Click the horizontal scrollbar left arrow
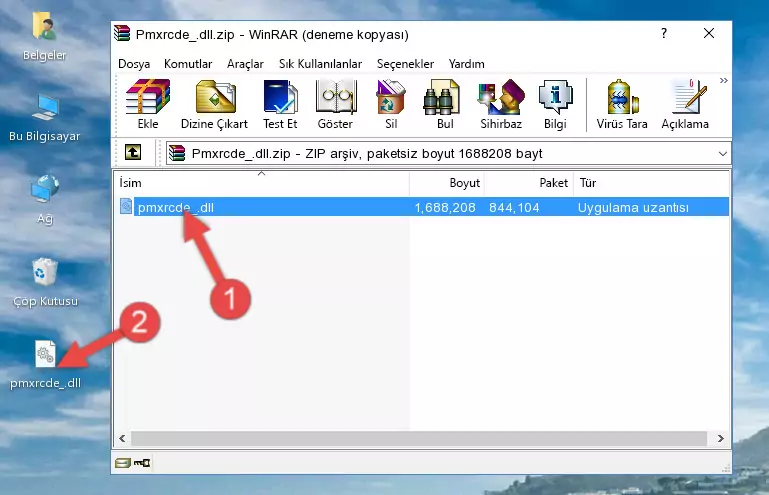 (122, 438)
